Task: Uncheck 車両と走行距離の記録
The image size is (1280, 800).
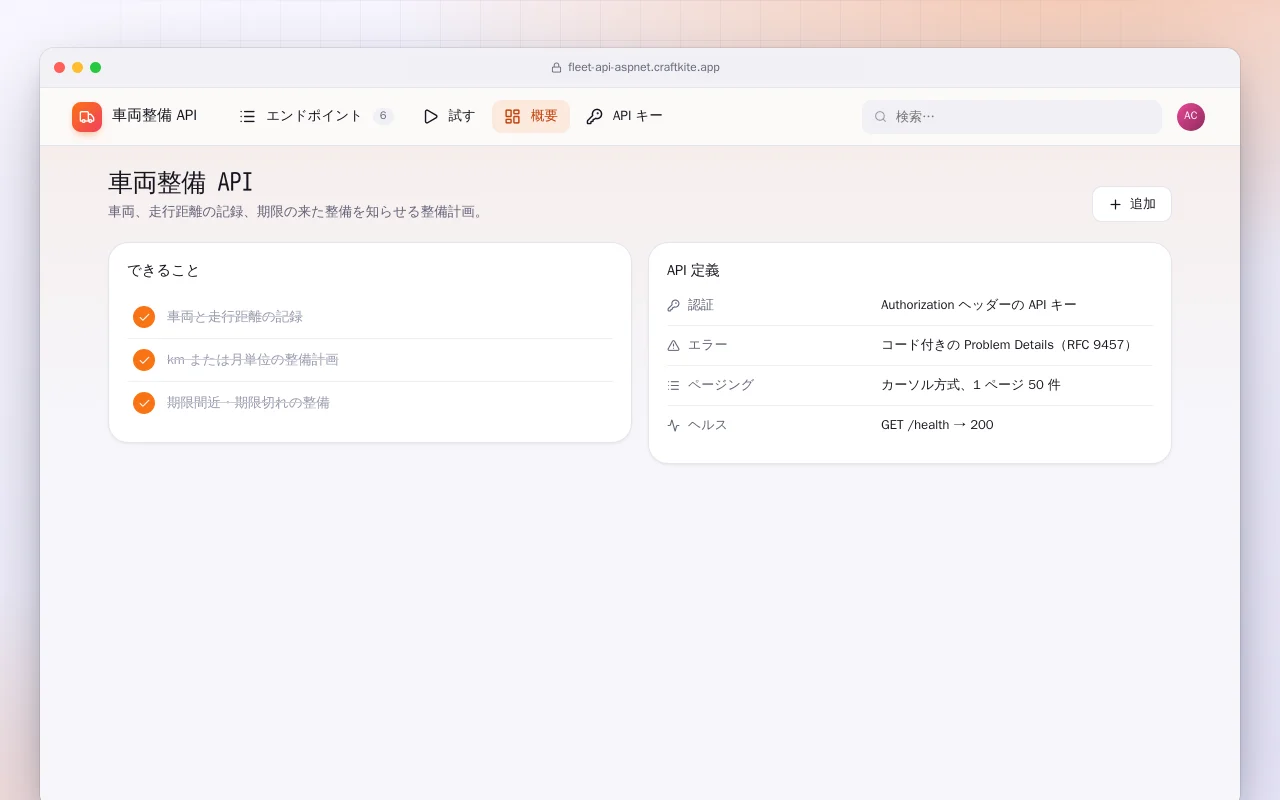Action: pyautogui.click(x=144, y=317)
